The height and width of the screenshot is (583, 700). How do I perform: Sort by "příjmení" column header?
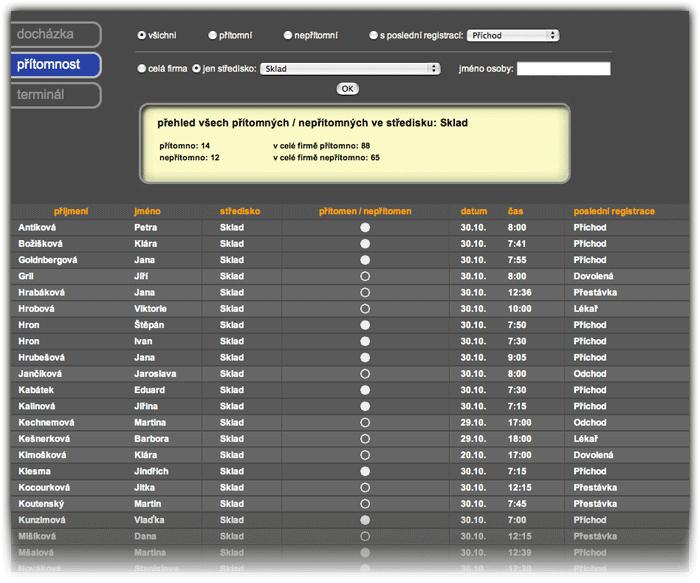click(71, 212)
